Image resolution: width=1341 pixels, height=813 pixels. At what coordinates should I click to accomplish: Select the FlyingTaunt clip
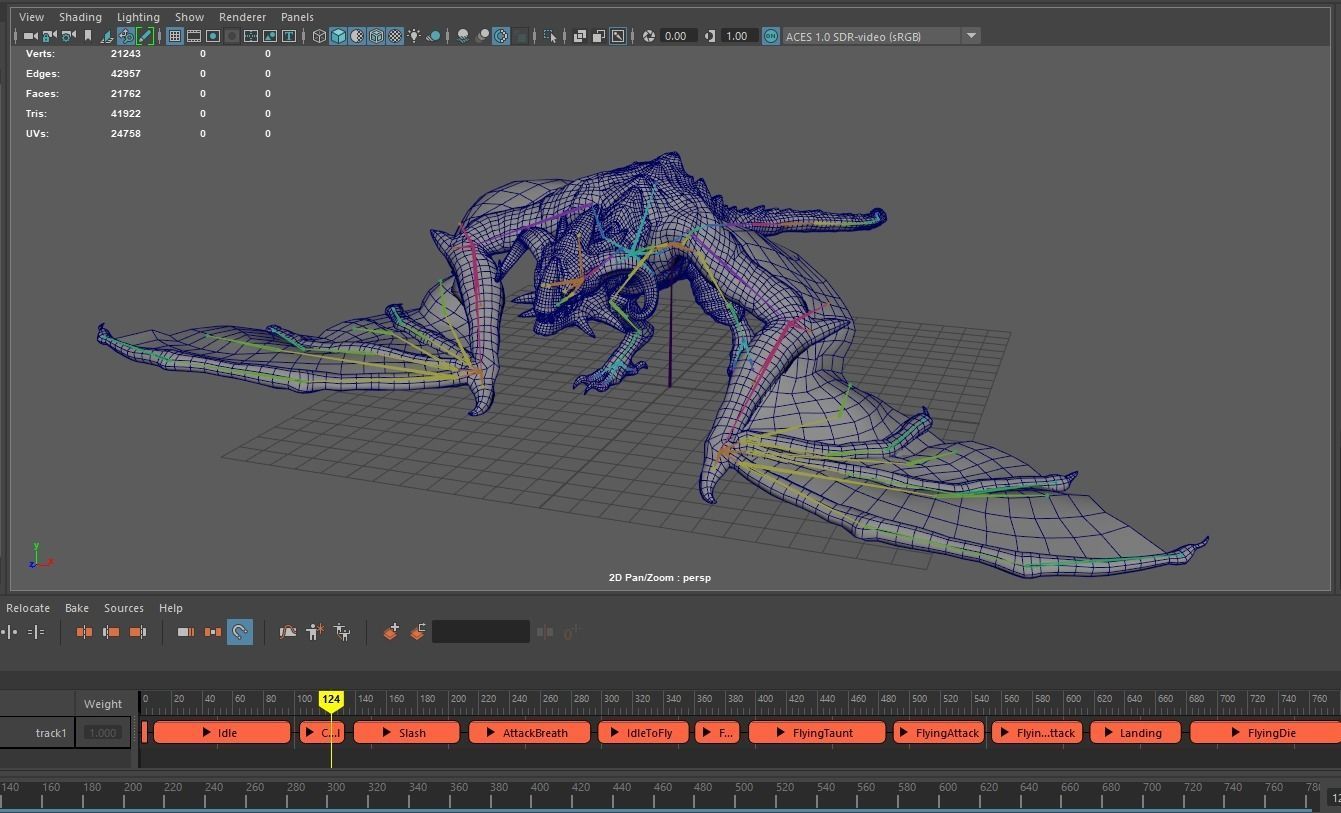tap(817, 733)
